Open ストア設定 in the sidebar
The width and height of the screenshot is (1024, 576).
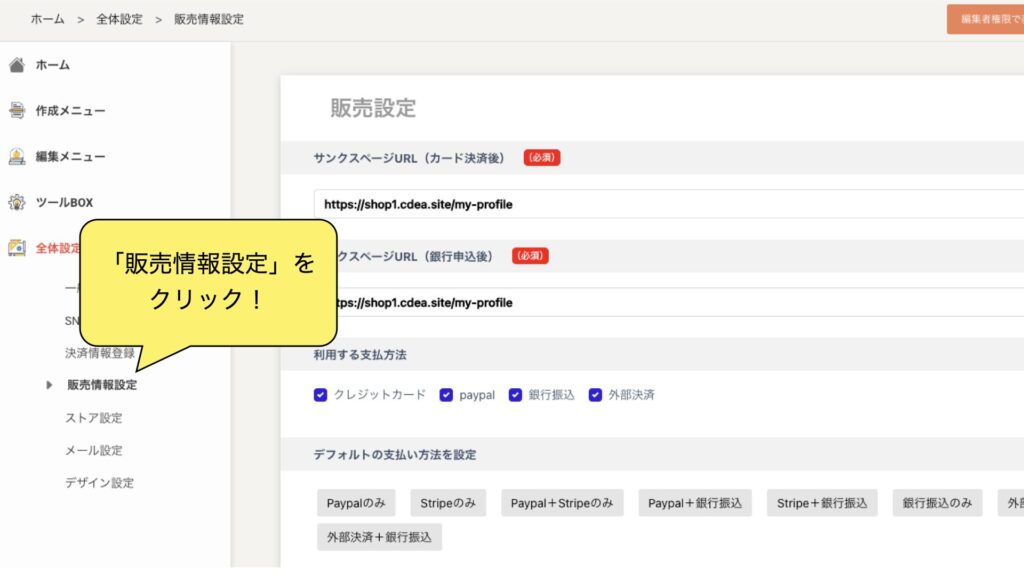click(93, 418)
